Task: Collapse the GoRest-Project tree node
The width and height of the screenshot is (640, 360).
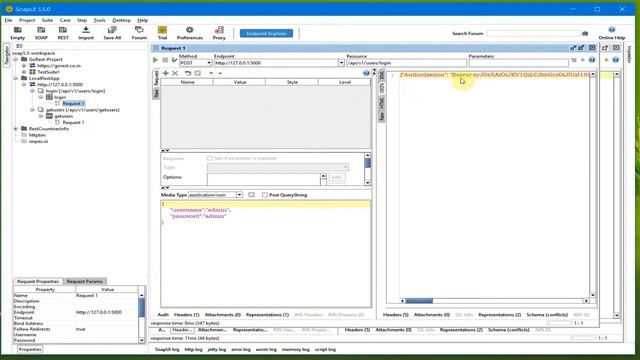Action: [x=16, y=59]
